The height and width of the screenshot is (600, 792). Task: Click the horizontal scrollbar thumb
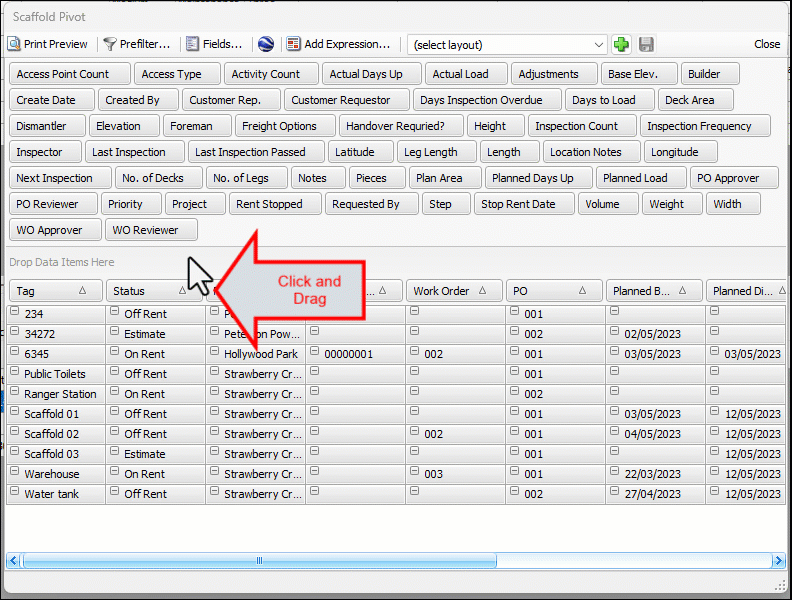(260, 561)
